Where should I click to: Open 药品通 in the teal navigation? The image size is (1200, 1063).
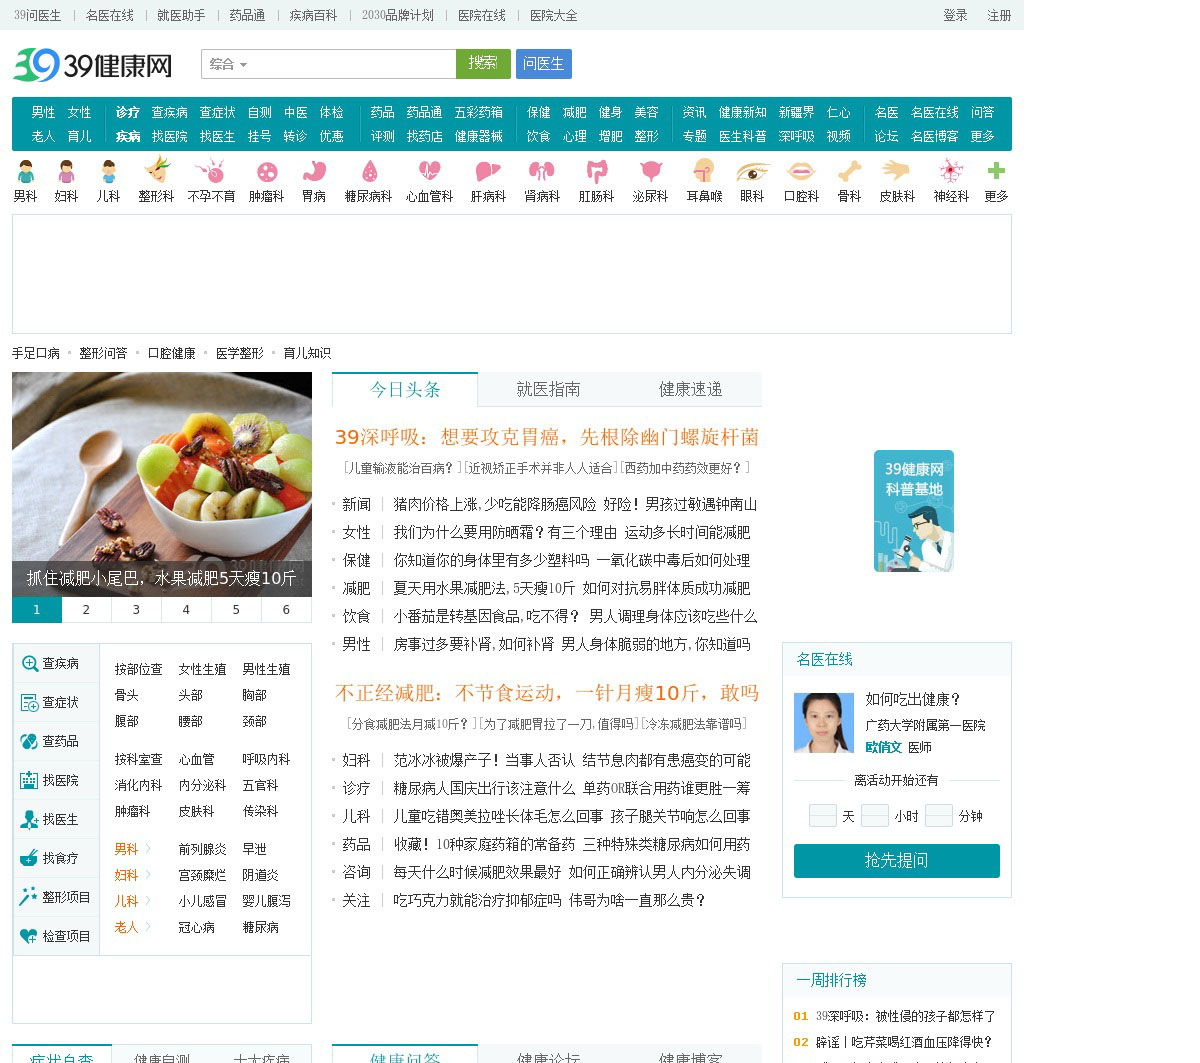(424, 112)
